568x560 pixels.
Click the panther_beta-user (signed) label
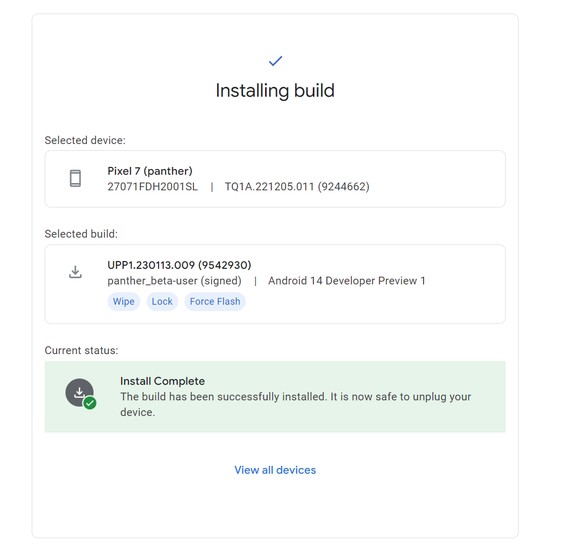[x=174, y=281]
